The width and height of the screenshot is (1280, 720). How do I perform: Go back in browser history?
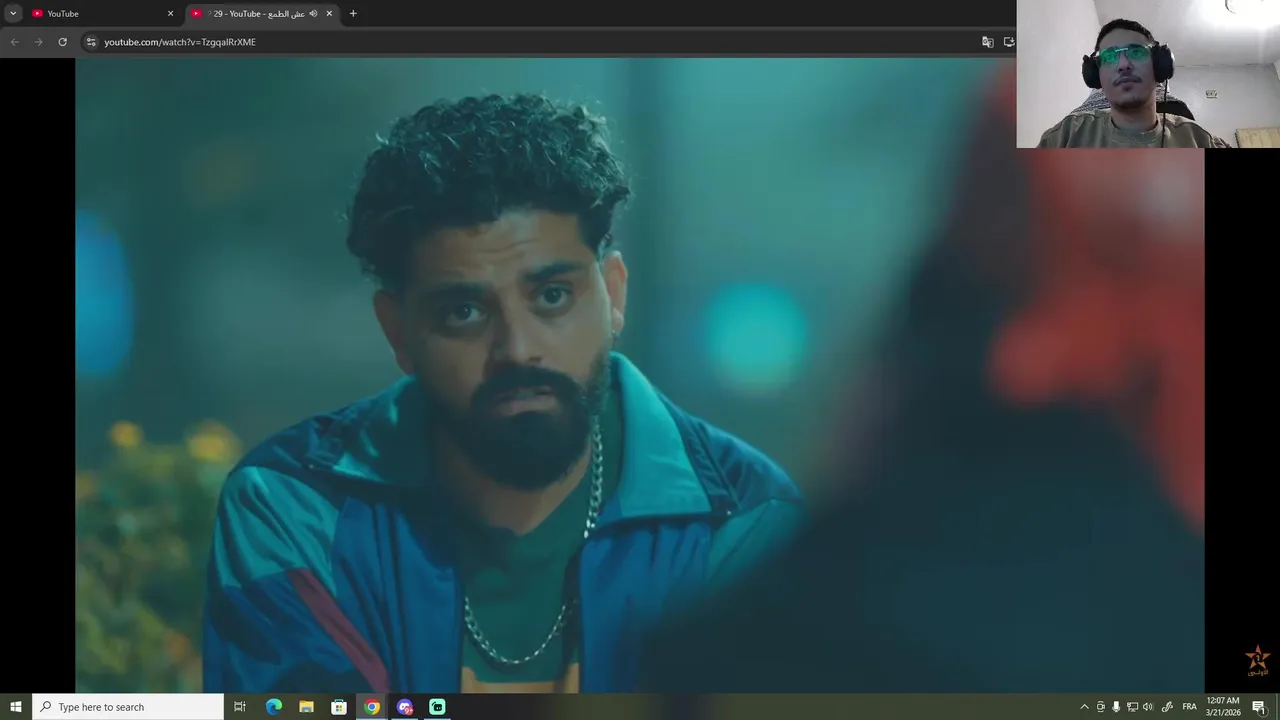coord(14,42)
